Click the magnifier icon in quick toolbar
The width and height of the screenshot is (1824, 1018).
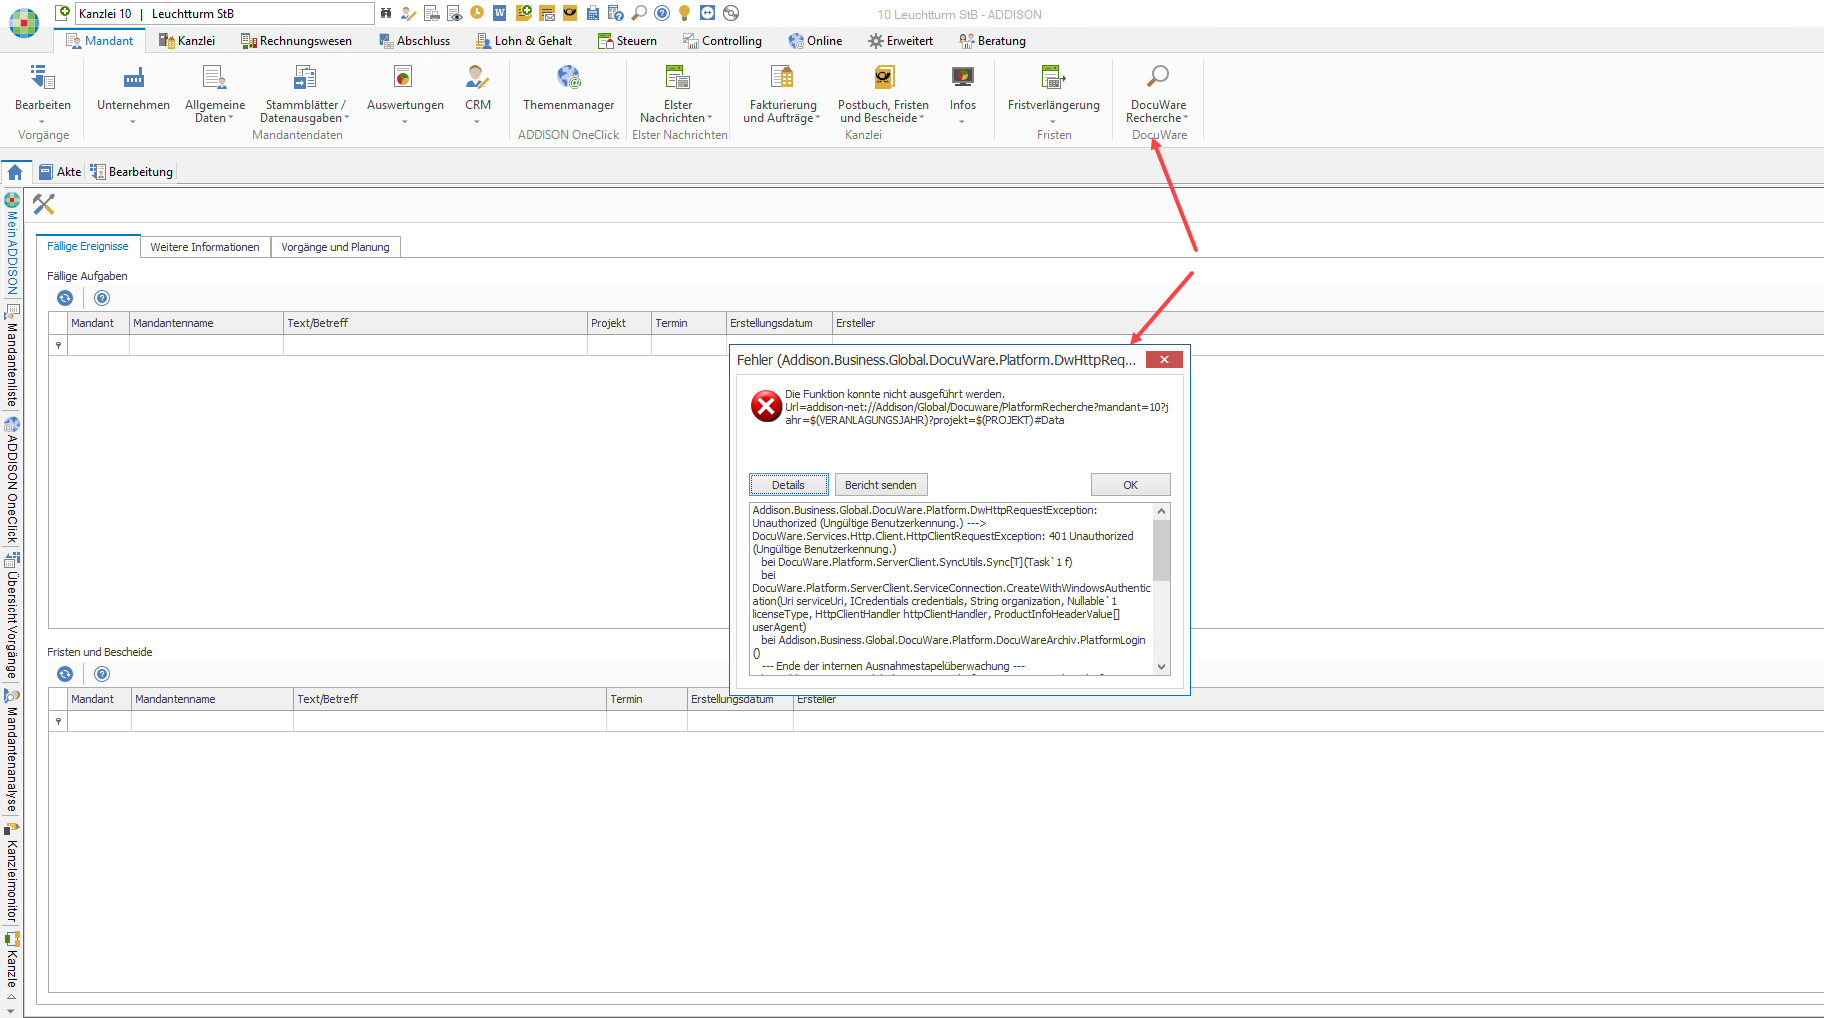tap(638, 13)
